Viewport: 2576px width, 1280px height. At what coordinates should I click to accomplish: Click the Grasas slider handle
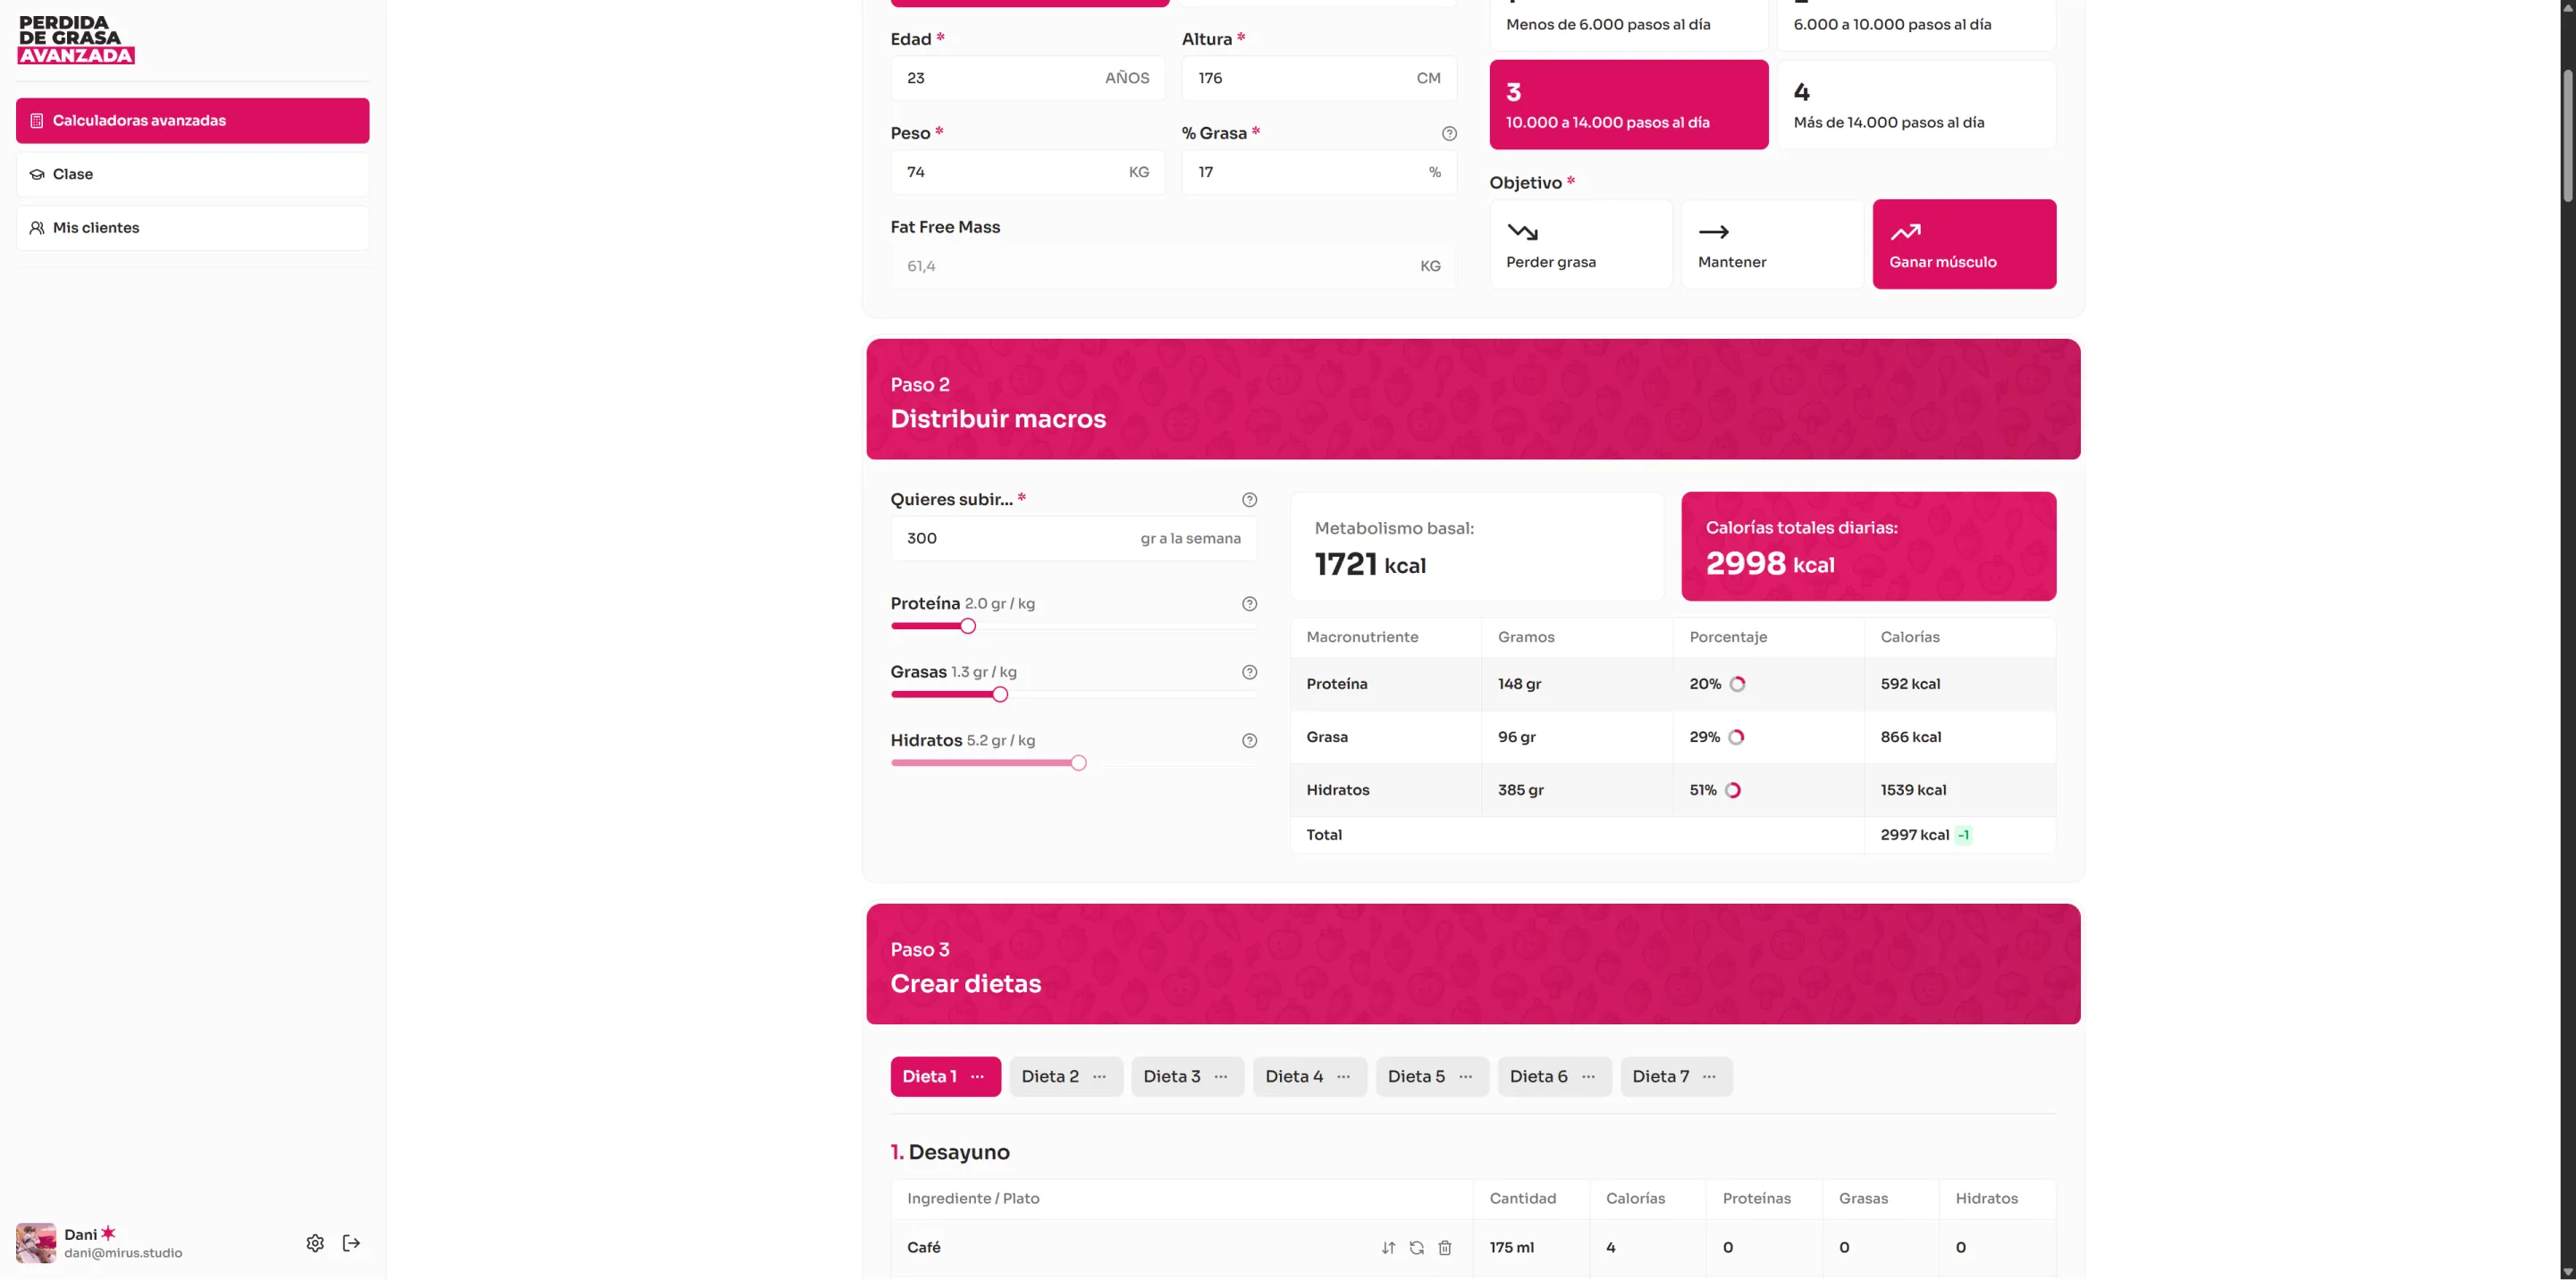pos(1000,695)
